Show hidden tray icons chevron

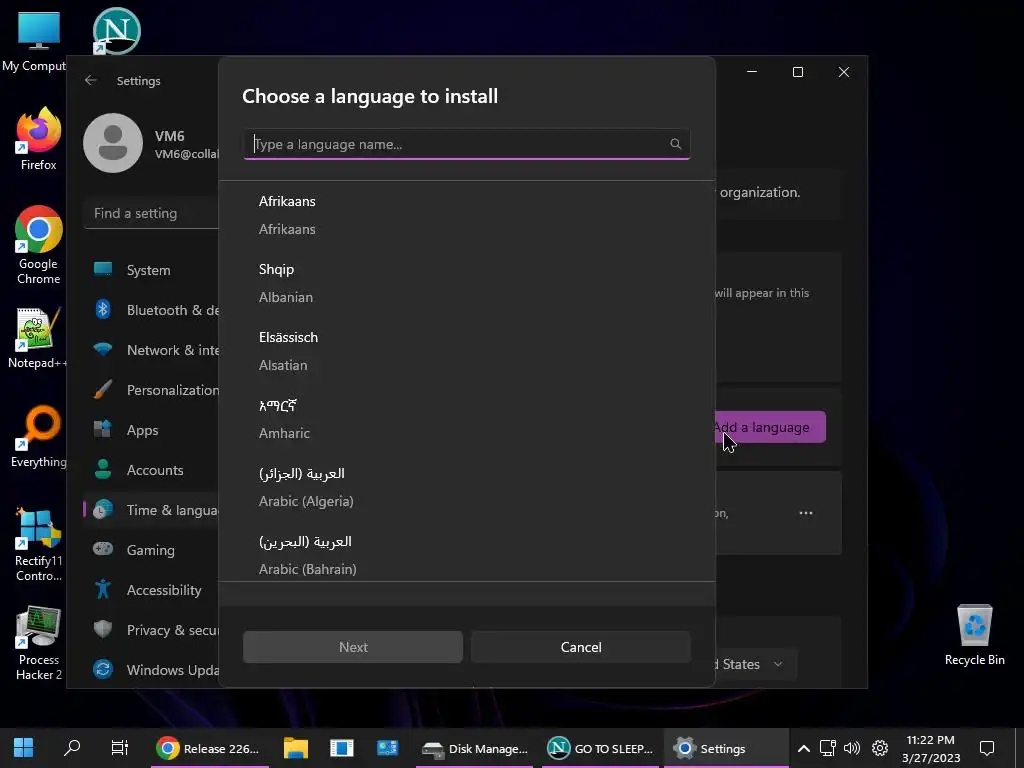pos(804,748)
